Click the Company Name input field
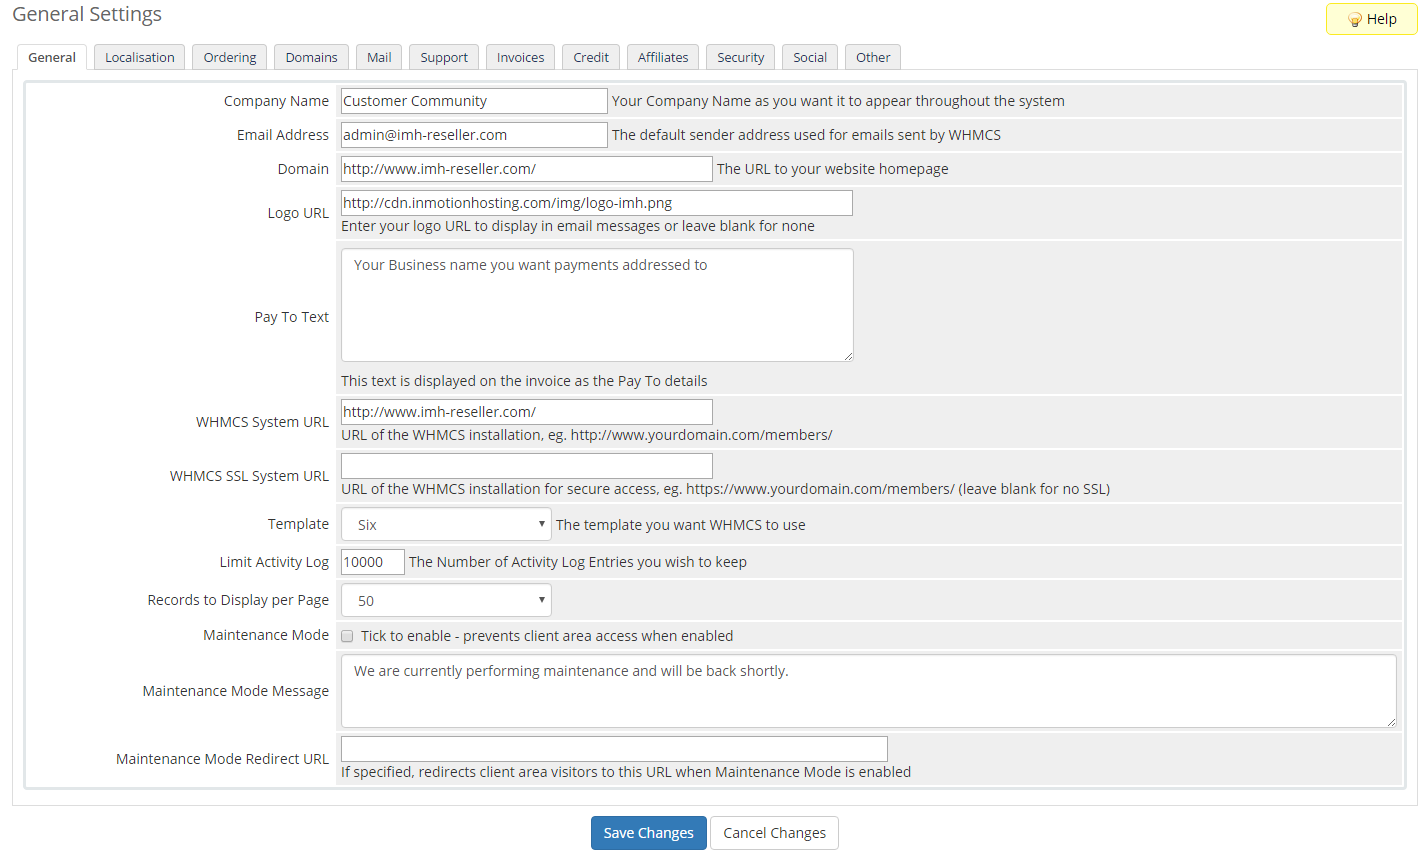Viewport: 1426px width, 863px height. coord(473,101)
